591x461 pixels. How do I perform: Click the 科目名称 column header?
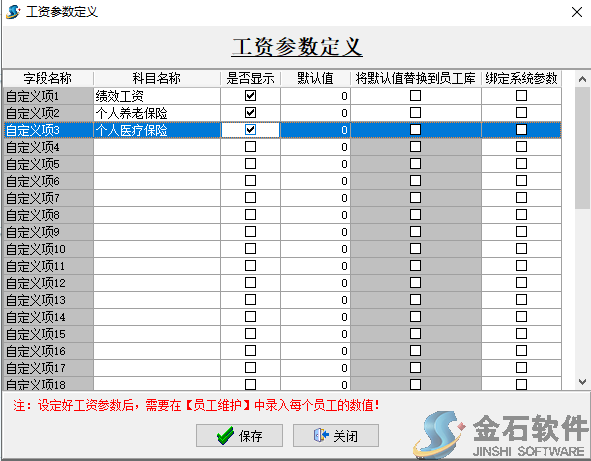157,78
